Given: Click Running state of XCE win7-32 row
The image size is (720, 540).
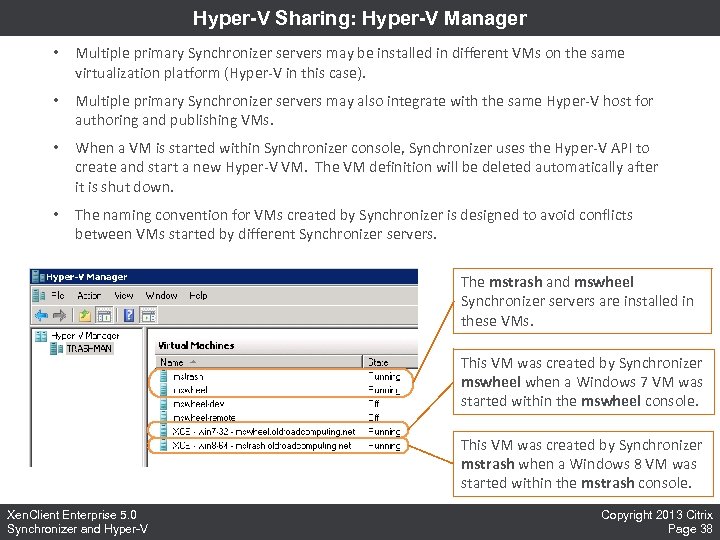Looking at the screenshot, I should [384, 432].
